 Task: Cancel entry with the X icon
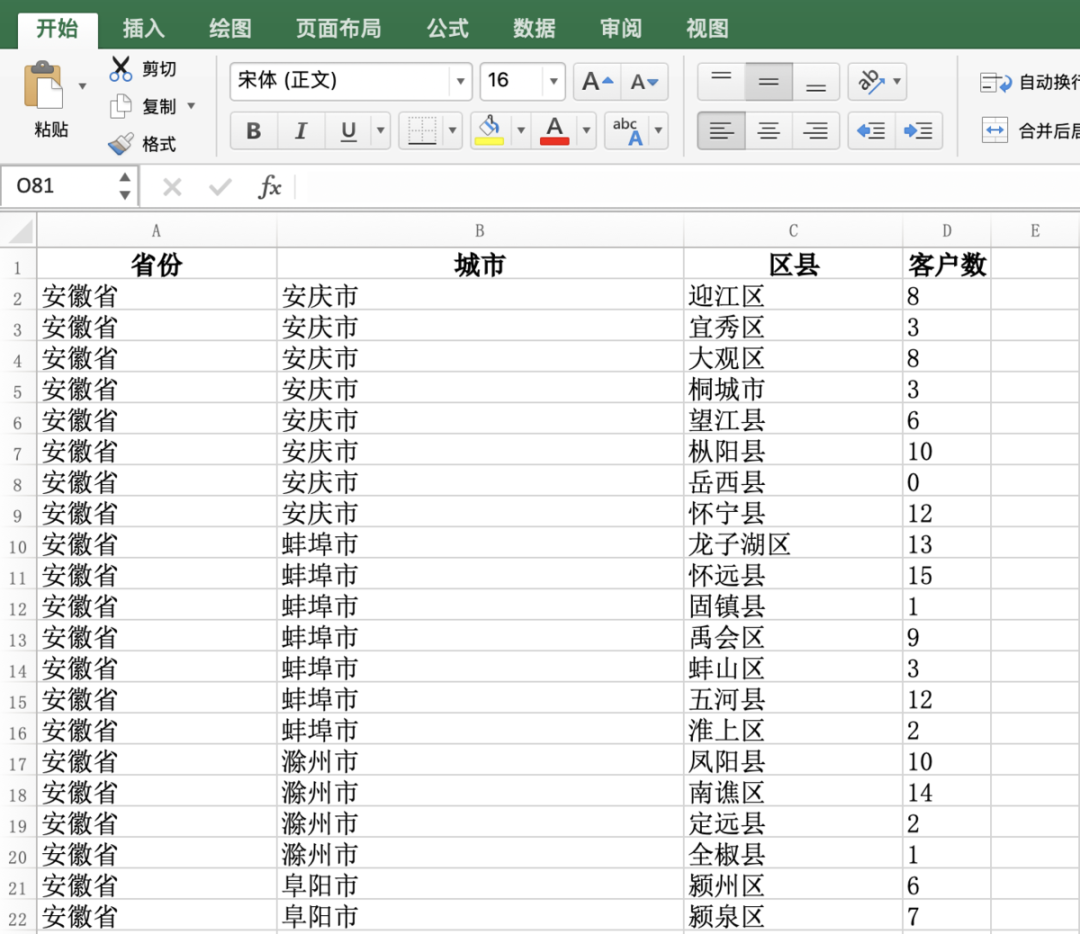172,187
